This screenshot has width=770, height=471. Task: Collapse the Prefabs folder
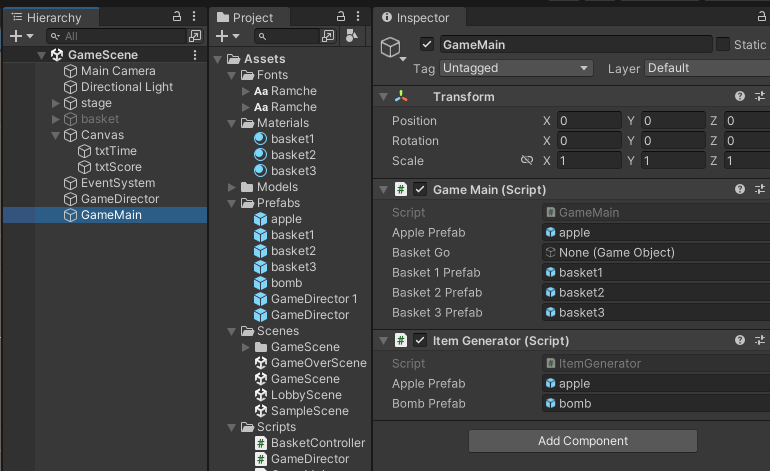(232, 203)
